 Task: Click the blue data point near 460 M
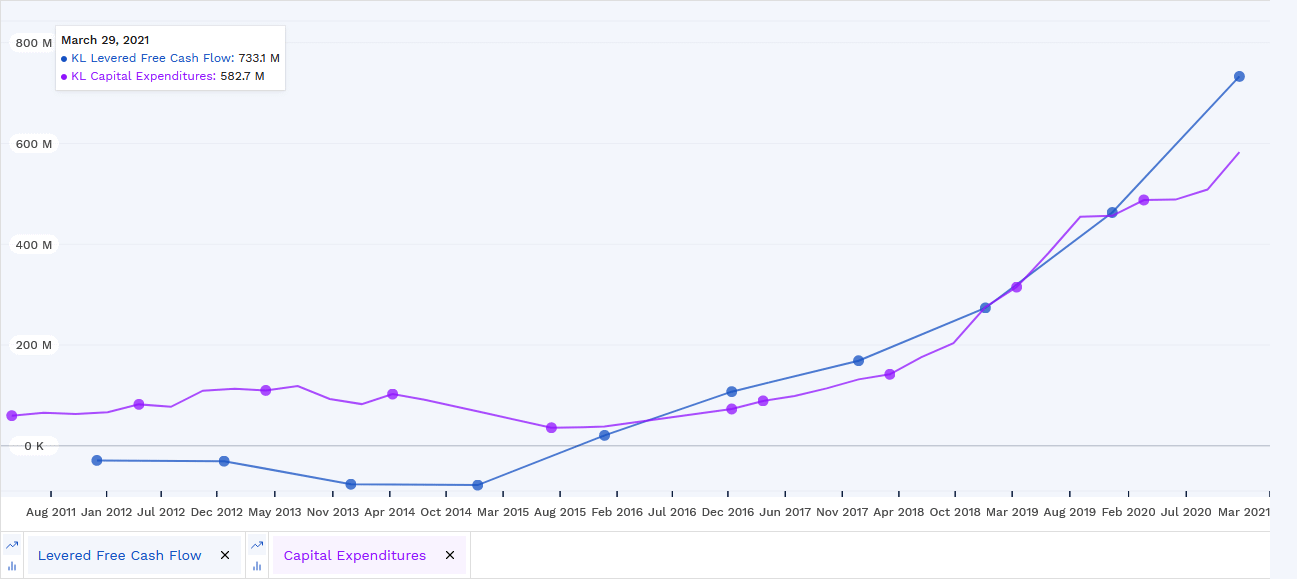click(1112, 213)
